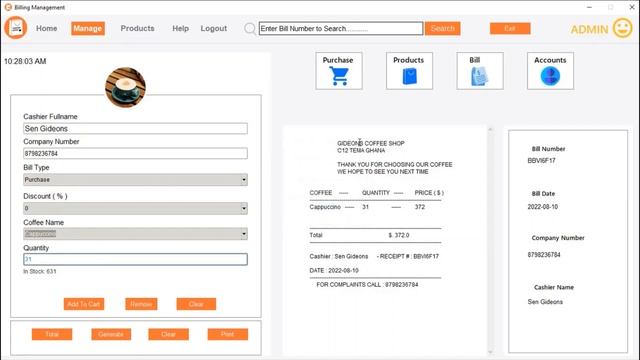The width and height of the screenshot is (640, 360).
Task: Go to the Home menu
Action: (47, 28)
